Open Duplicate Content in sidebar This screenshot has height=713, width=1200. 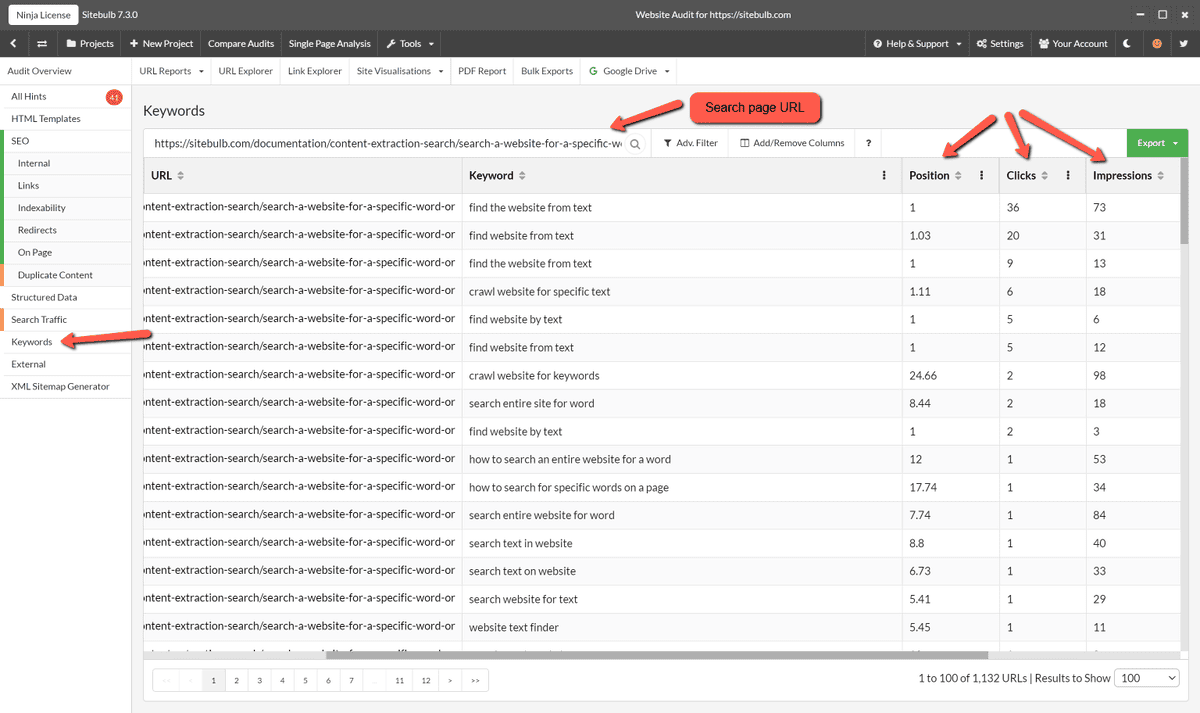(55, 275)
